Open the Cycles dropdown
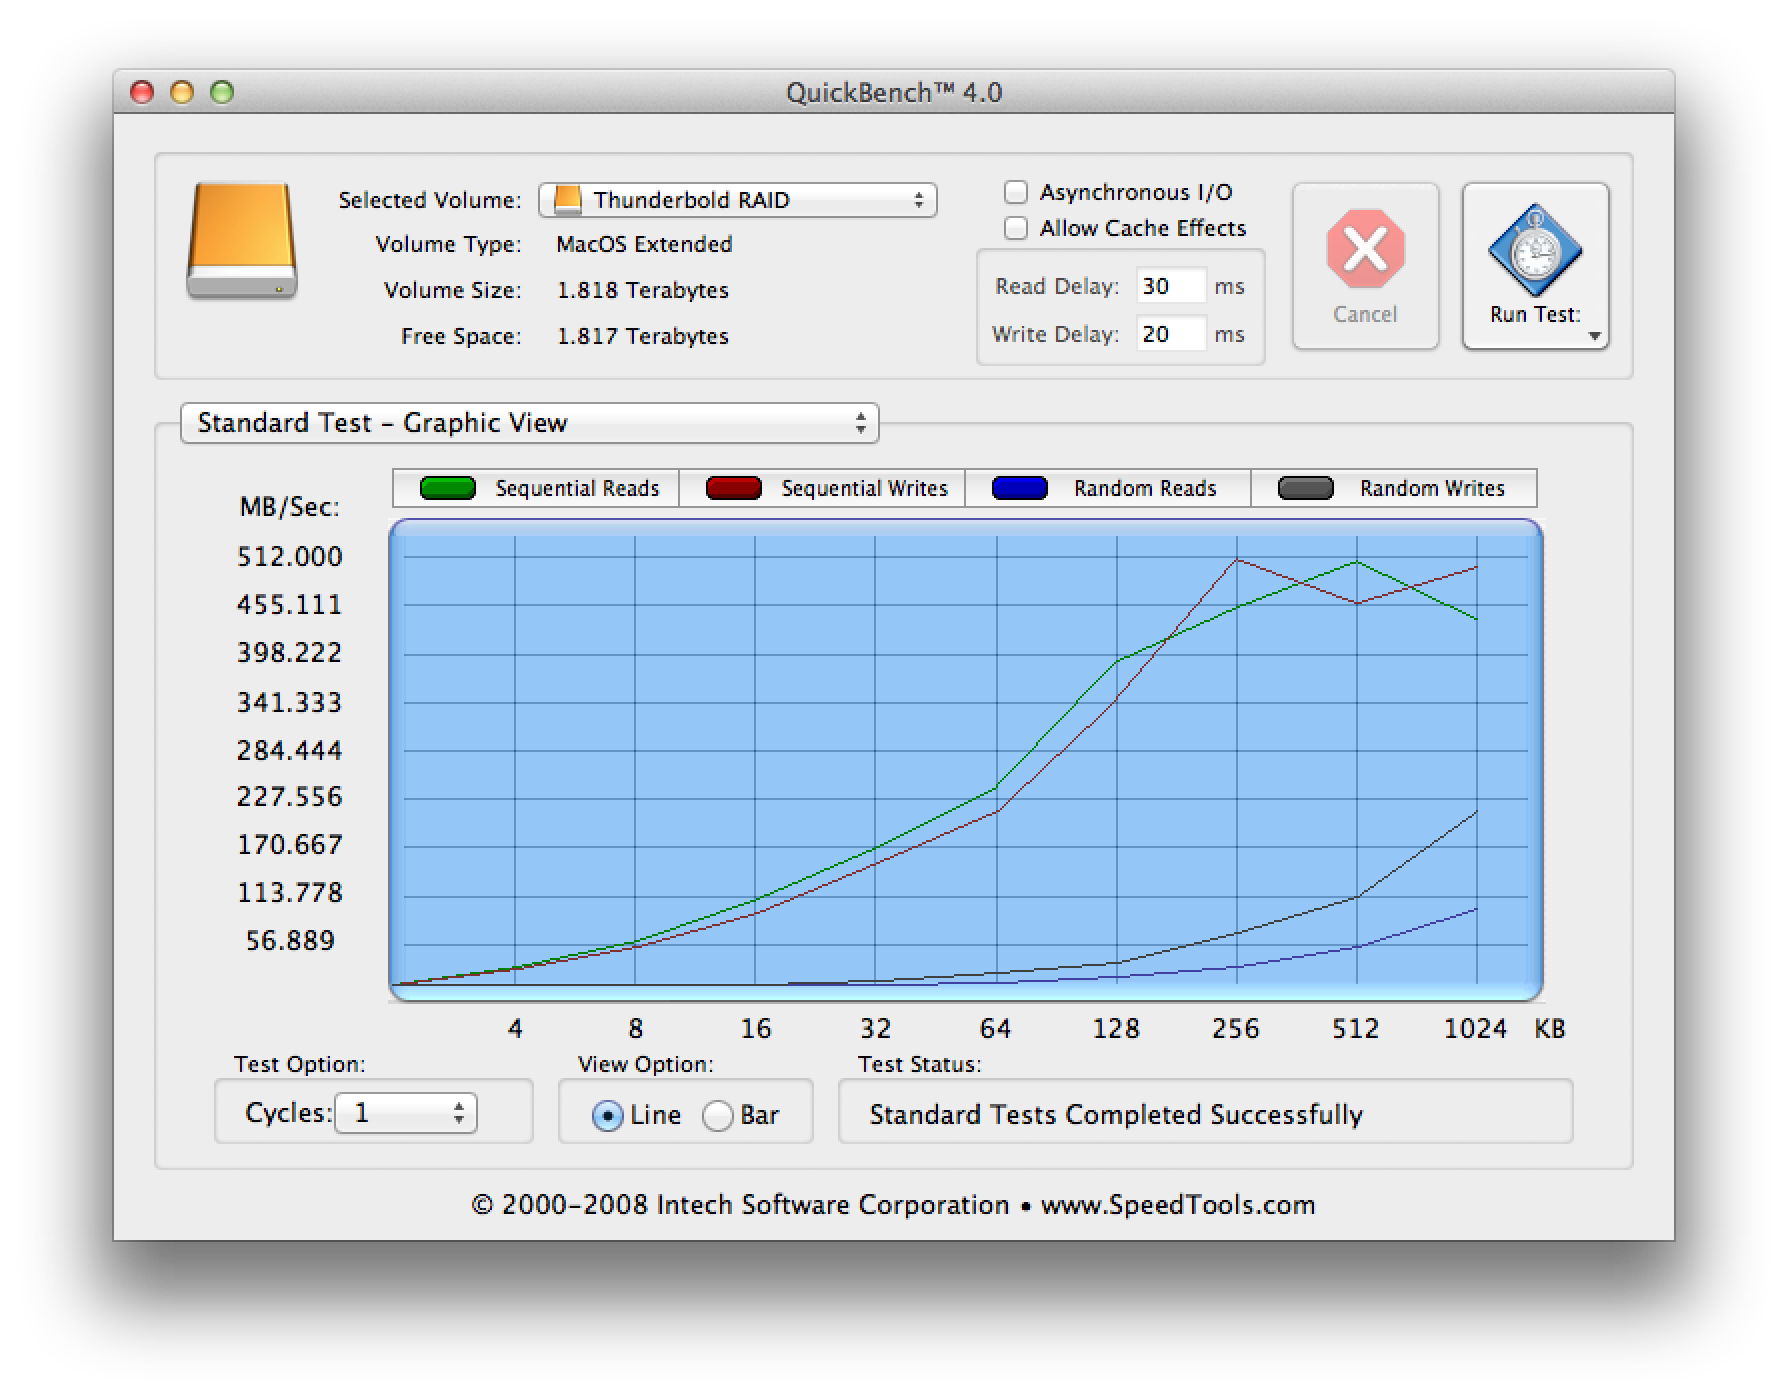 [405, 1113]
